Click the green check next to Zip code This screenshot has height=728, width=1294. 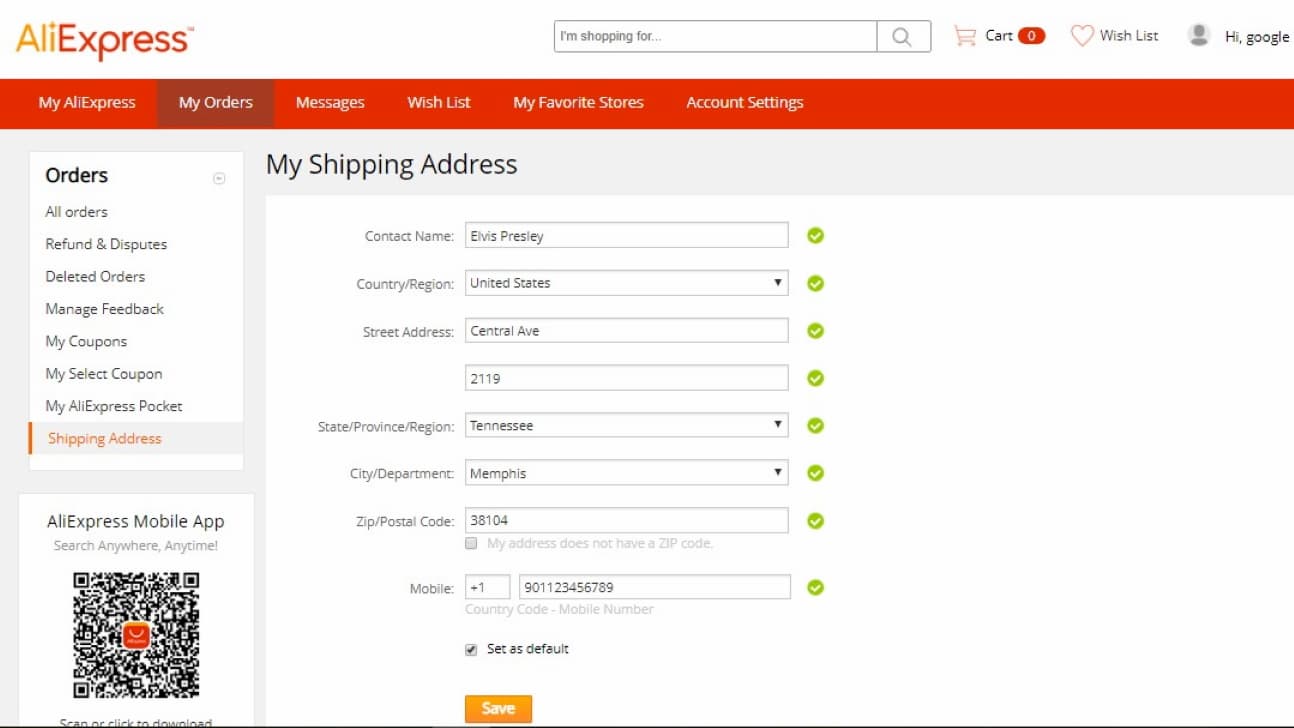coord(816,521)
